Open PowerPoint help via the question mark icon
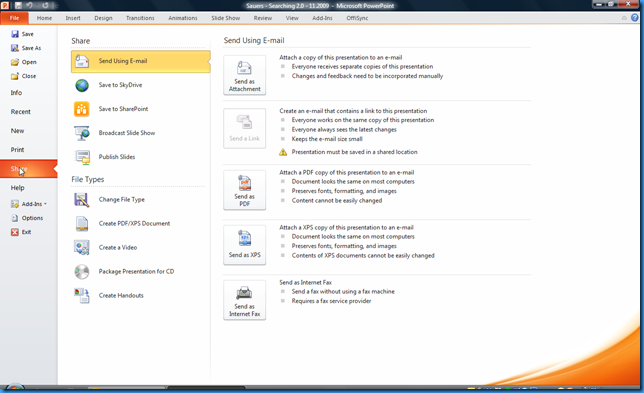Viewport: 644px width, 393px height. pyautogui.click(x=635, y=18)
